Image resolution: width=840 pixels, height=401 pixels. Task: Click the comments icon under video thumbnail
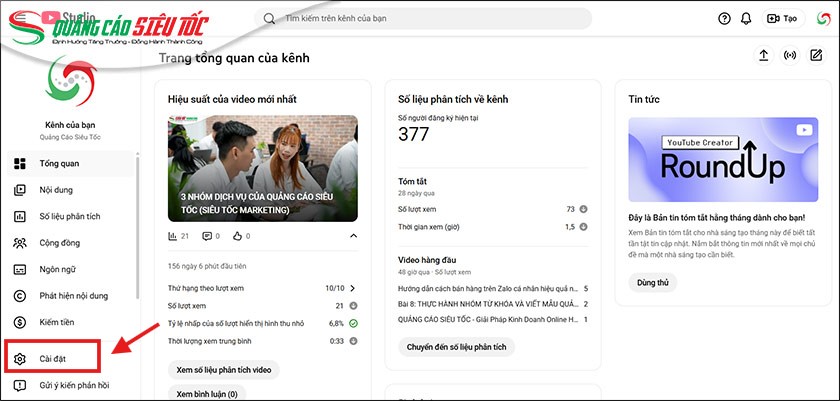[207, 236]
